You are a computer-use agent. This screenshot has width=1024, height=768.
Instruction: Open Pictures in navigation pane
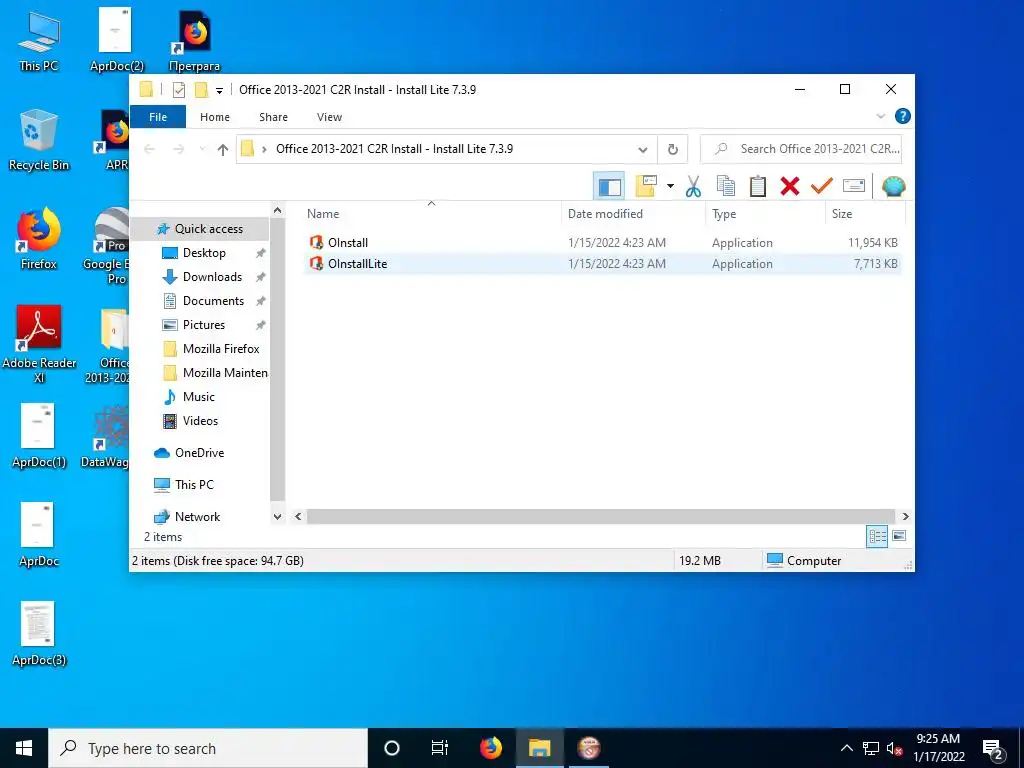click(204, 325)
